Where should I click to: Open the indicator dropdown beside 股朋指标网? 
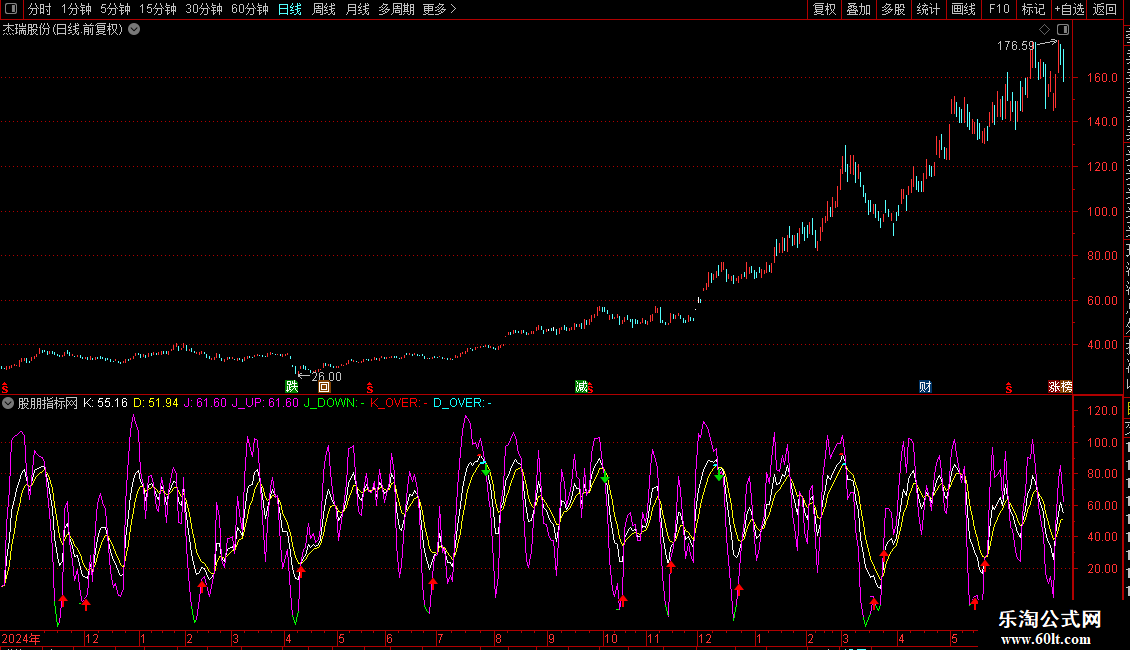[8, 403]
